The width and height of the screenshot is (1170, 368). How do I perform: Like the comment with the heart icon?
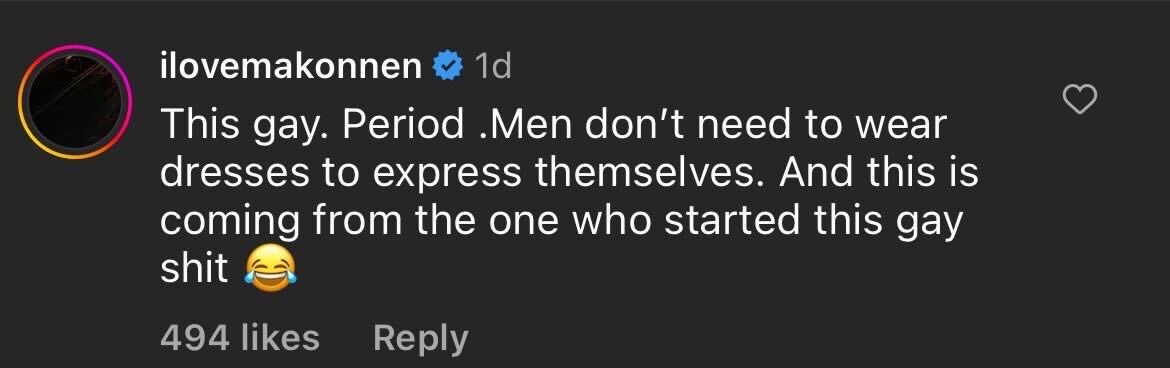click(1079, 100)
